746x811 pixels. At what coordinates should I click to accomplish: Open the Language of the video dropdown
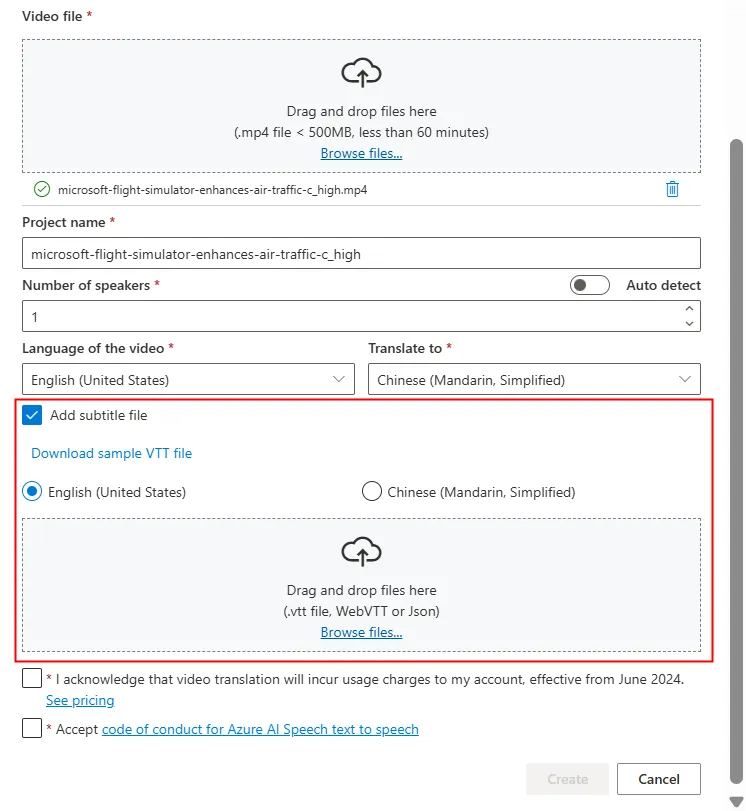188,379
